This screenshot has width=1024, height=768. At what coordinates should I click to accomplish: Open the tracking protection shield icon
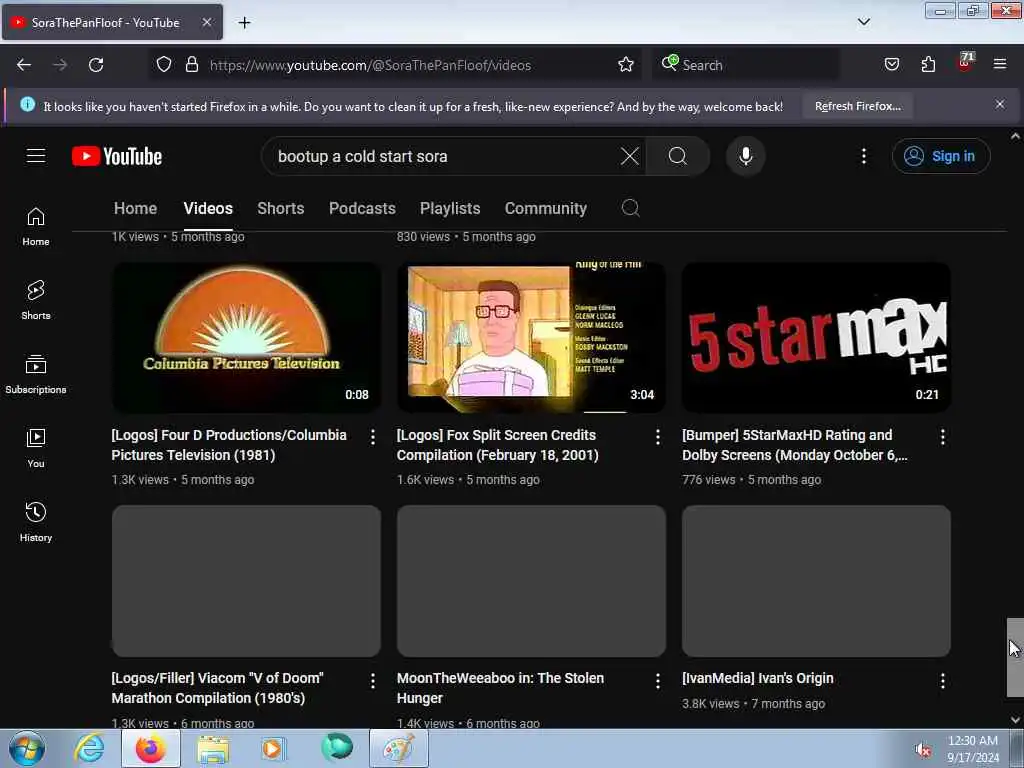pos(164,65)
